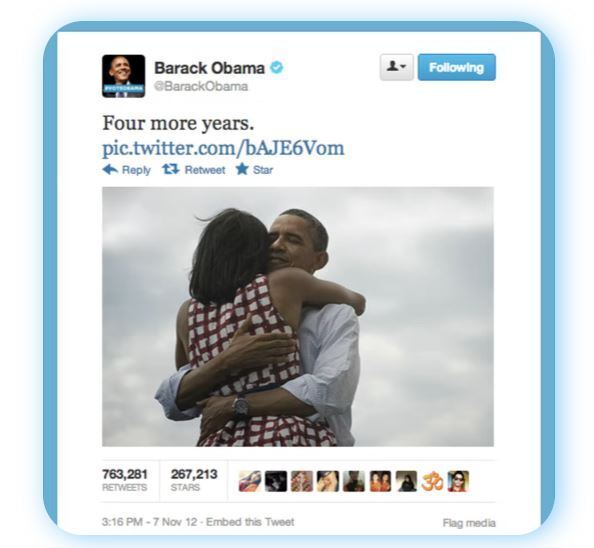Screen dimensions: 594x548
Task: View the 267,213 stars count
Action: [x=194, y=480]
